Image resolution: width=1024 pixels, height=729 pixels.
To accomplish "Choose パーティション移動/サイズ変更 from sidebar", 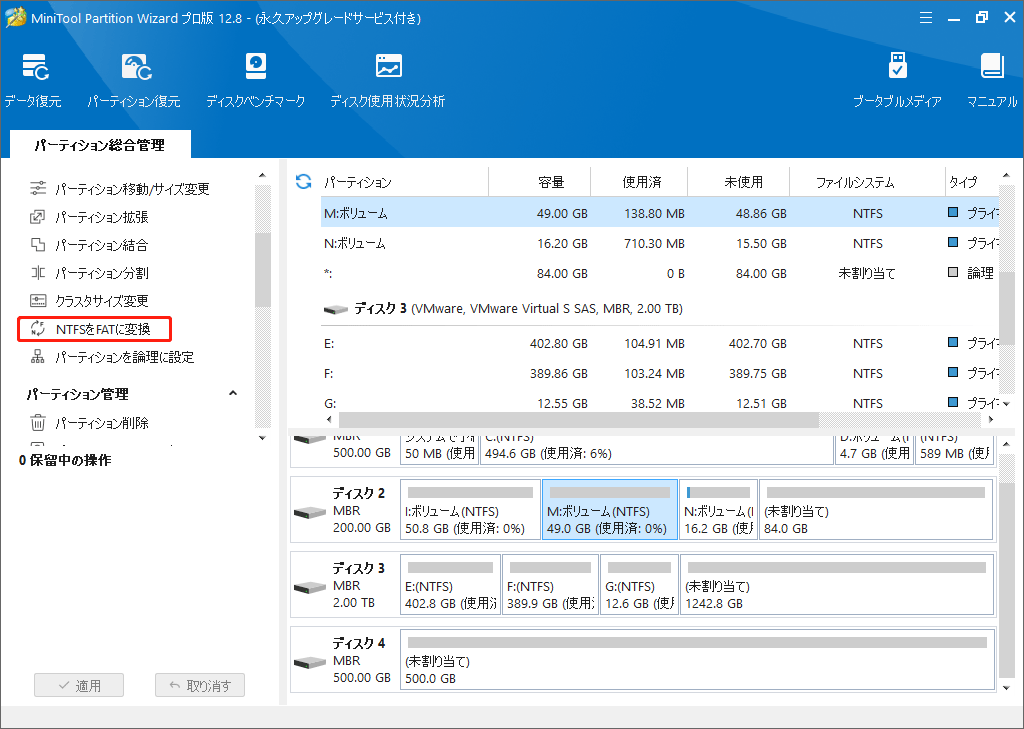I will click(x=132, y=189).
